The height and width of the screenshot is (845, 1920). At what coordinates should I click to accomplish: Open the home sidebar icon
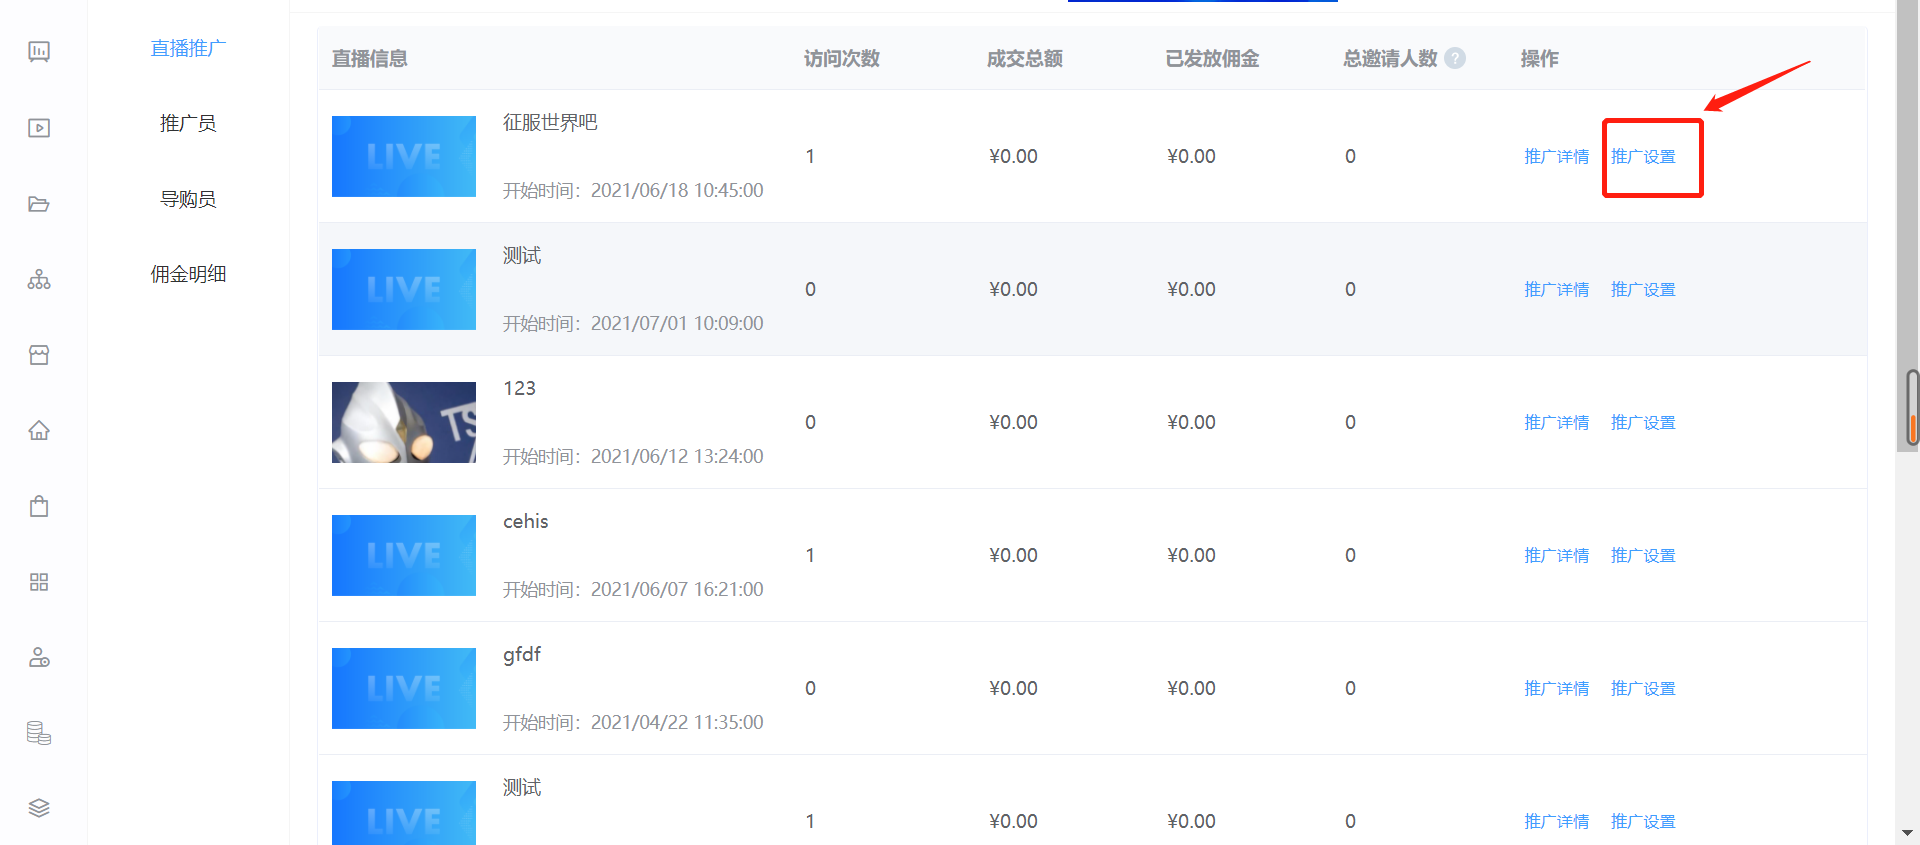tap(39, 430)
